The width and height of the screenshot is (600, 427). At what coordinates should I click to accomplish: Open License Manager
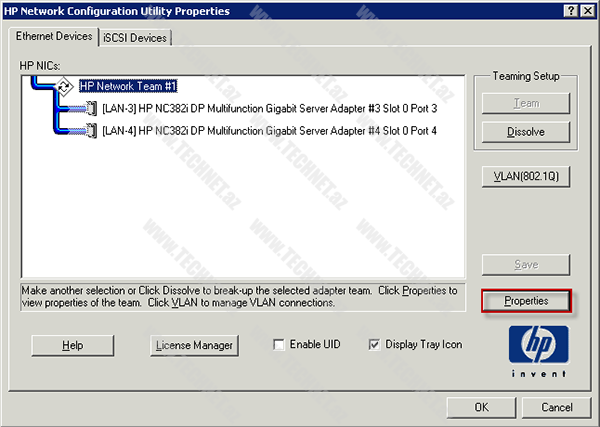click(x=194, y=346)
